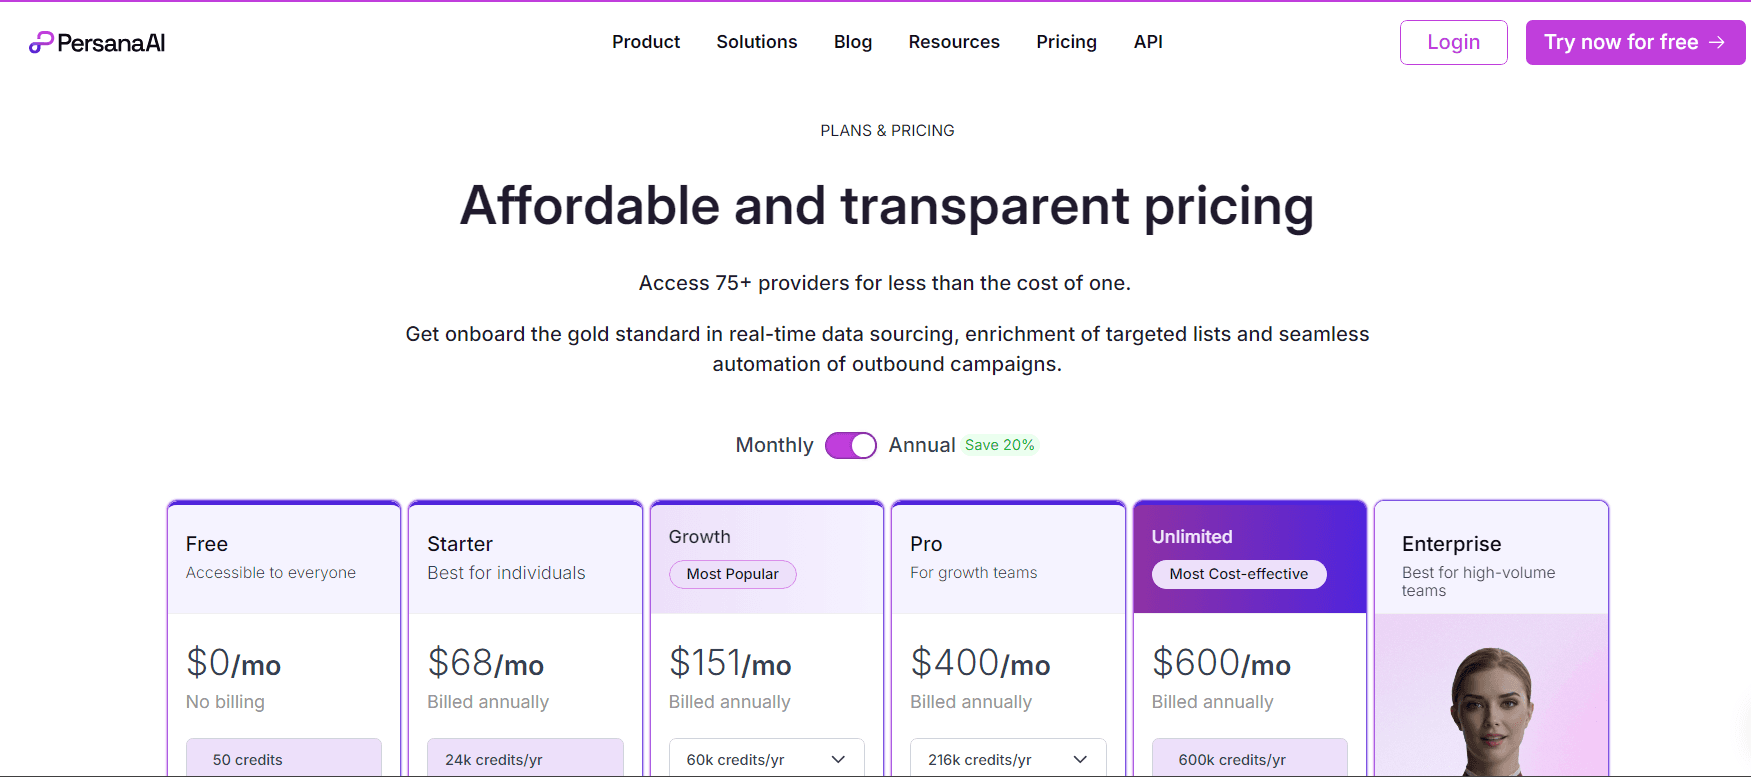The image size is (1751, 777).
Task: Go to the Blog page
Action: [x=853, y=42]
